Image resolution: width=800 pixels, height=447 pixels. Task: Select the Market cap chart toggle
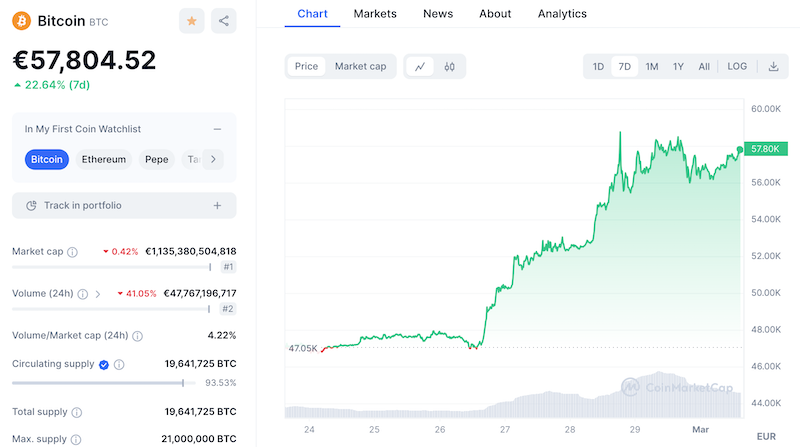360,66
